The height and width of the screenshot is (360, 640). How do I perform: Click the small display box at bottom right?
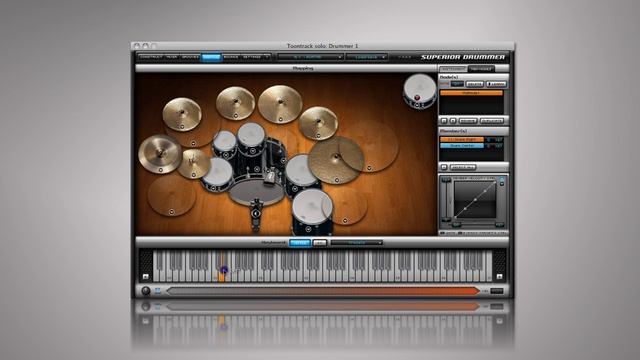pyautogui.click(x=497, y=291)
